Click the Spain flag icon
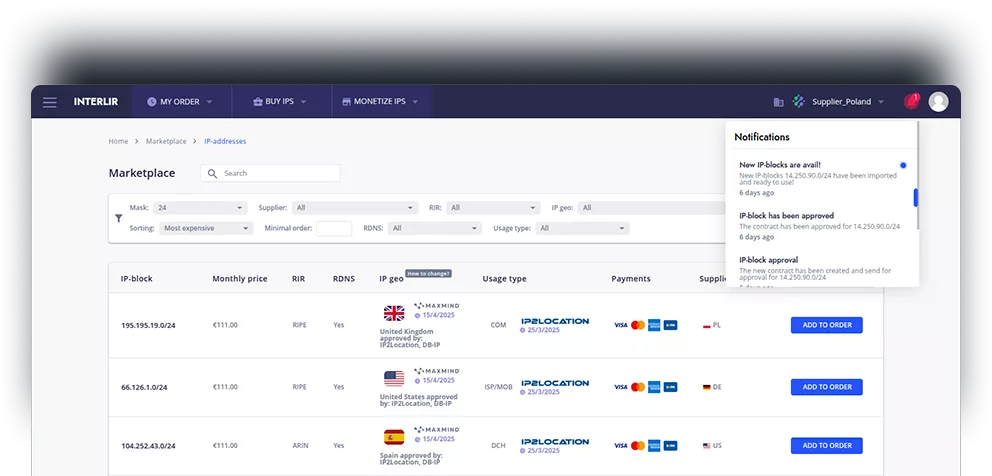992x476 pixels. pyautogui.click(x=394, y=437)
